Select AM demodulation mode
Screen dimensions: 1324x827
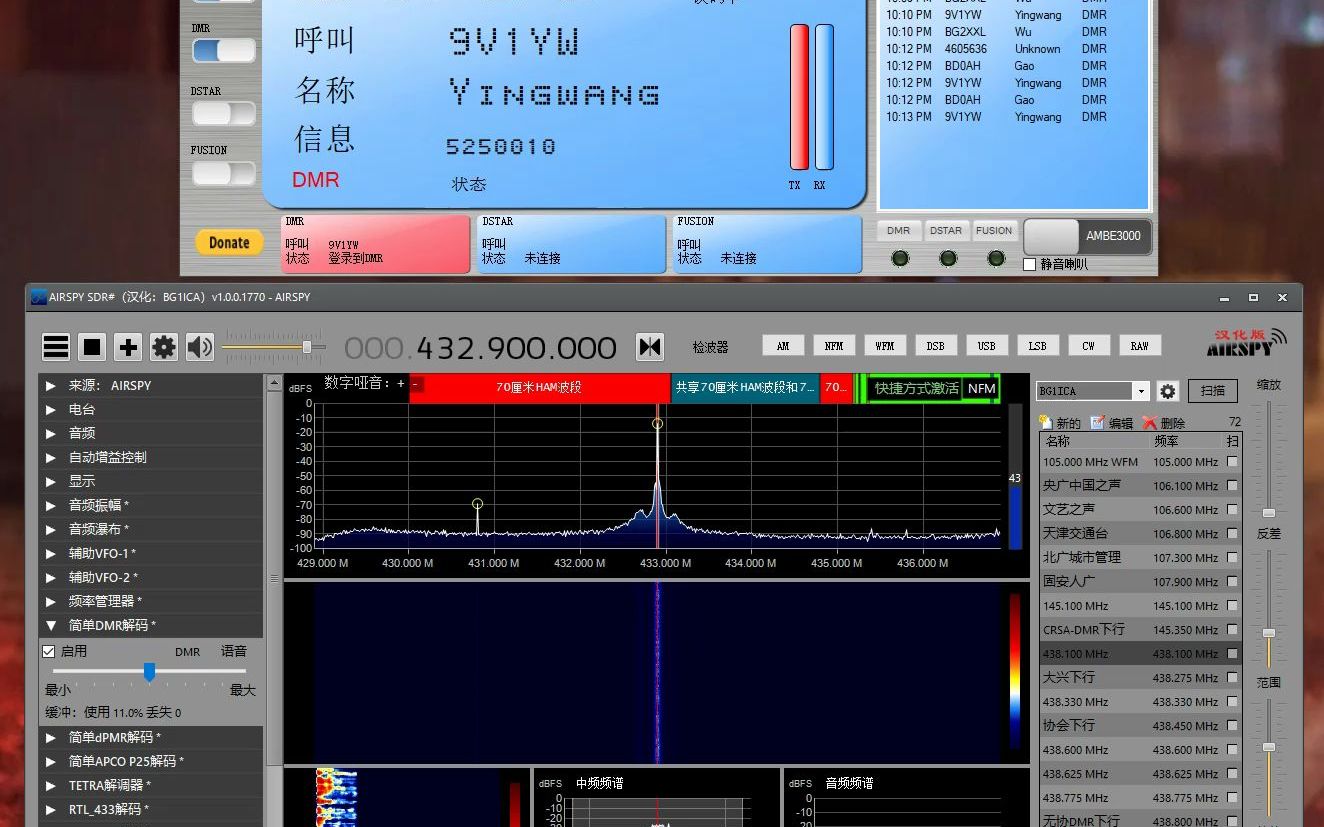pyautogui.click(x=783, y=346)
